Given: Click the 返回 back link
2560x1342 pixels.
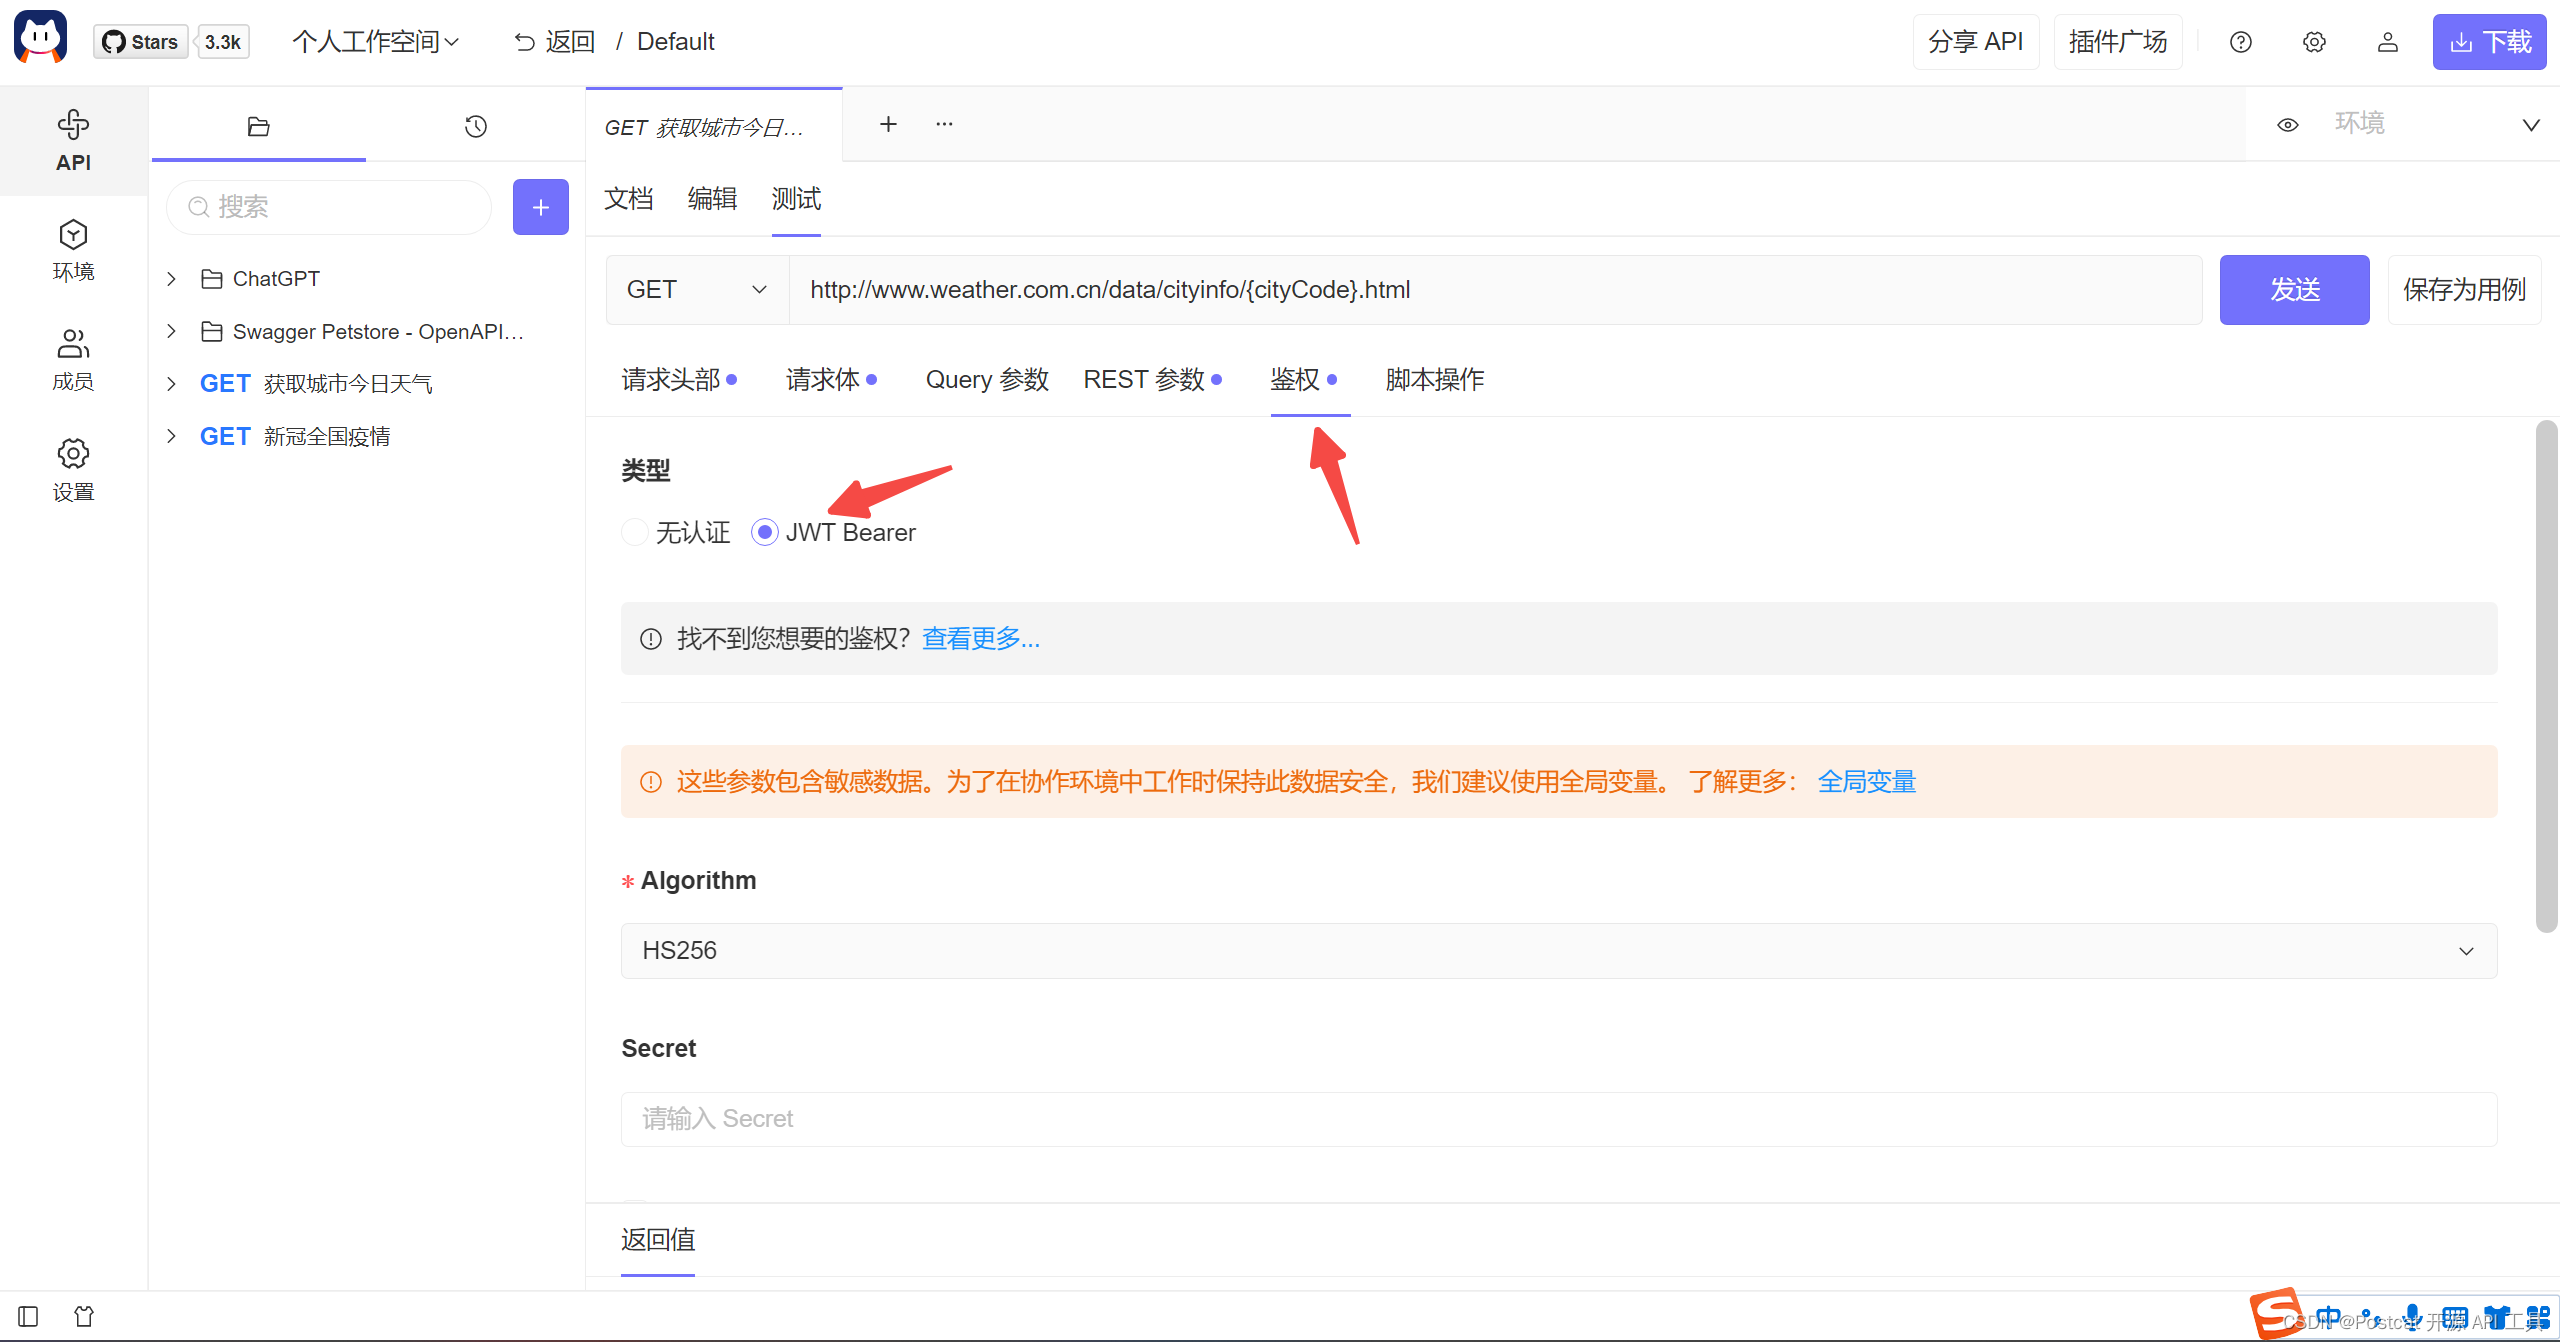Looking at the screenshot, I should 554,42.
